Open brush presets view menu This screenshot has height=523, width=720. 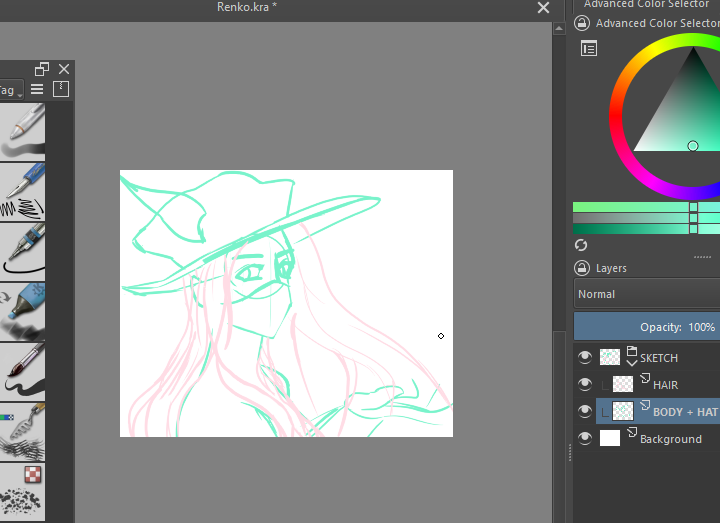[x=37, y=89]
